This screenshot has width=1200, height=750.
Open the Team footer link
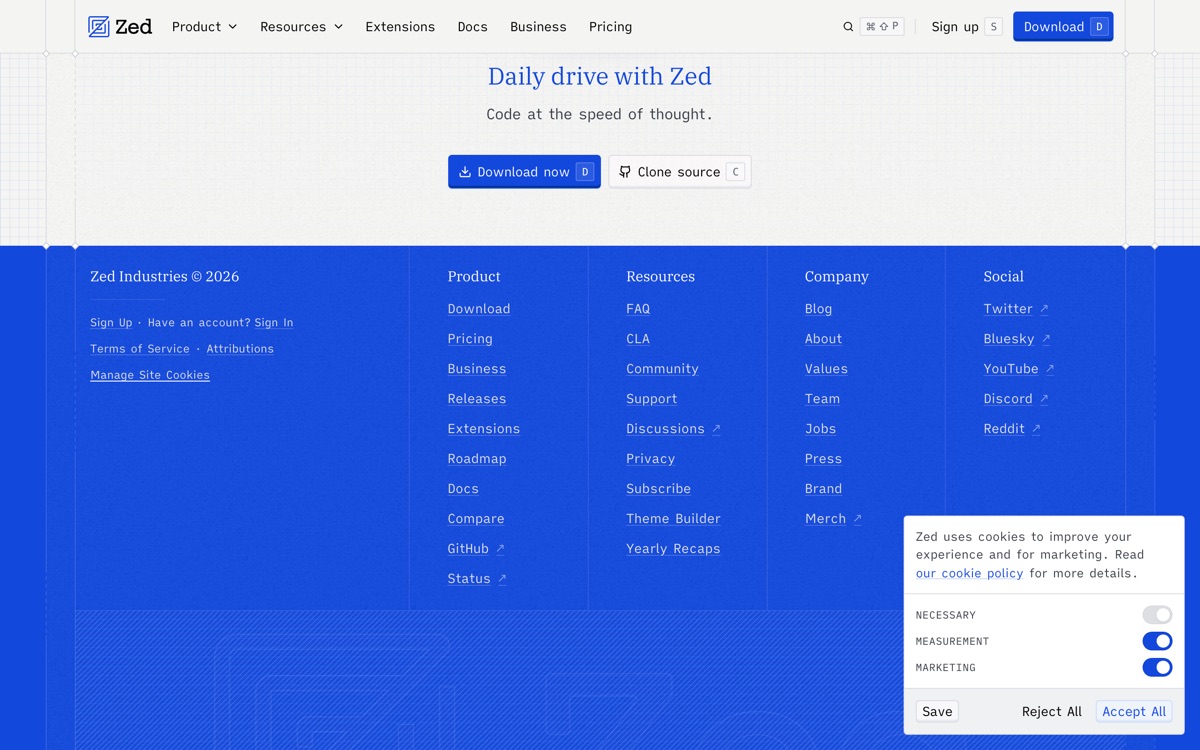tap(822, 399)
